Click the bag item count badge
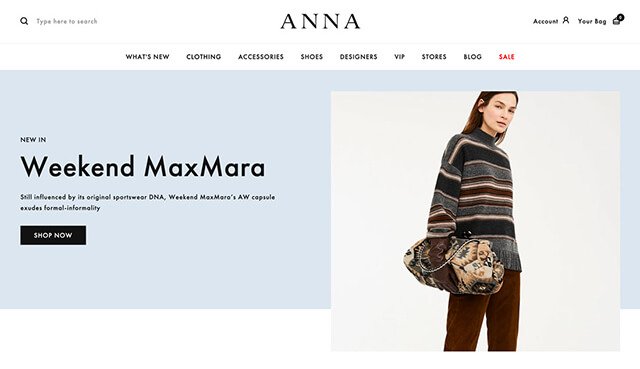The height and width of the screenshot is (369, 640). (620, 17)
